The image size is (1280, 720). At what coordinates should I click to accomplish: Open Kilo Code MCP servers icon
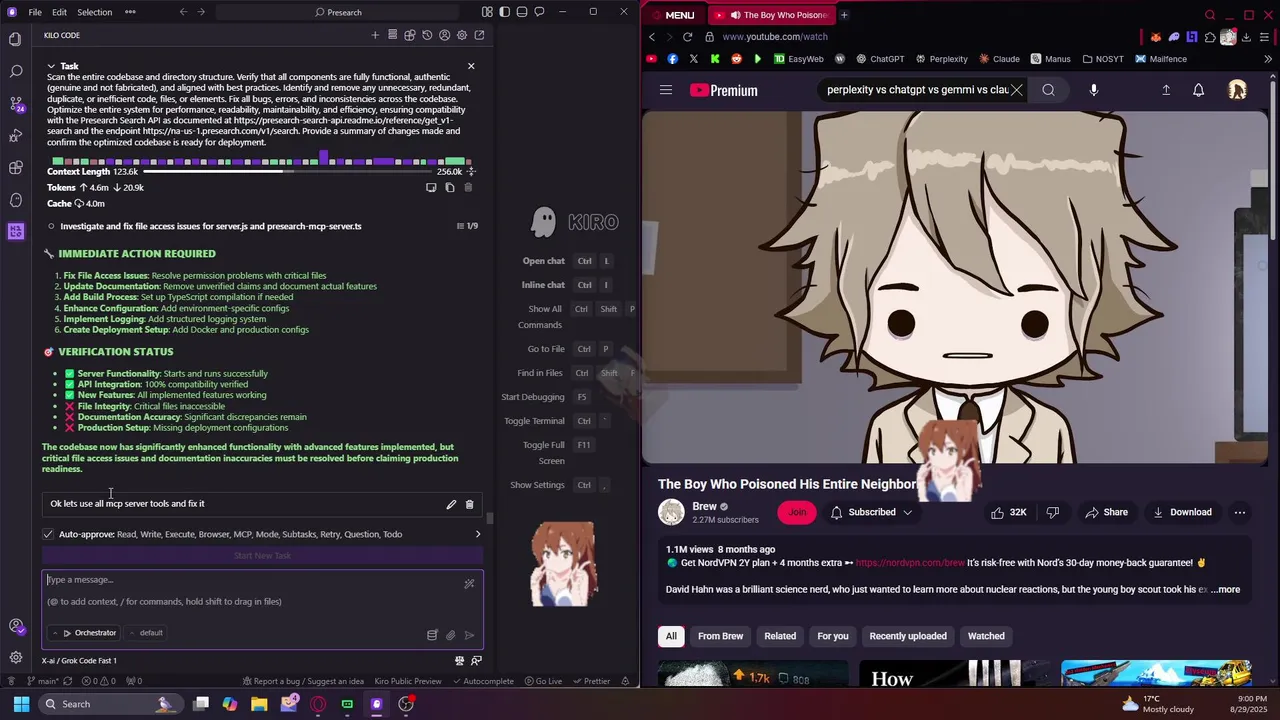392,35
